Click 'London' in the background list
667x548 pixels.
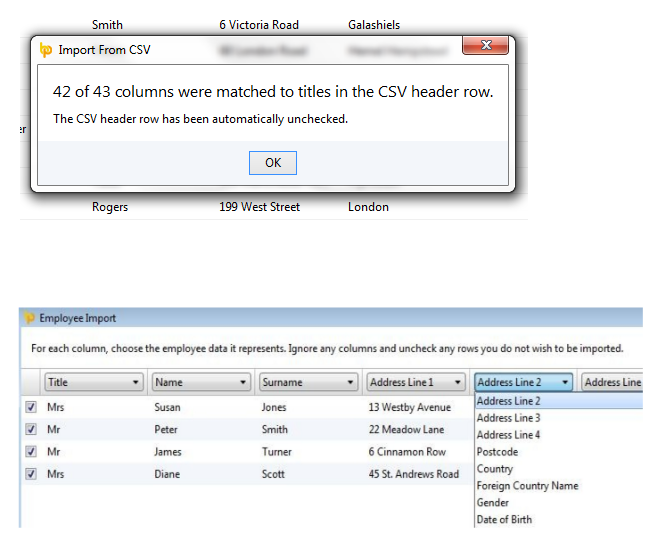pyautogui.click(x=368, y=207)
